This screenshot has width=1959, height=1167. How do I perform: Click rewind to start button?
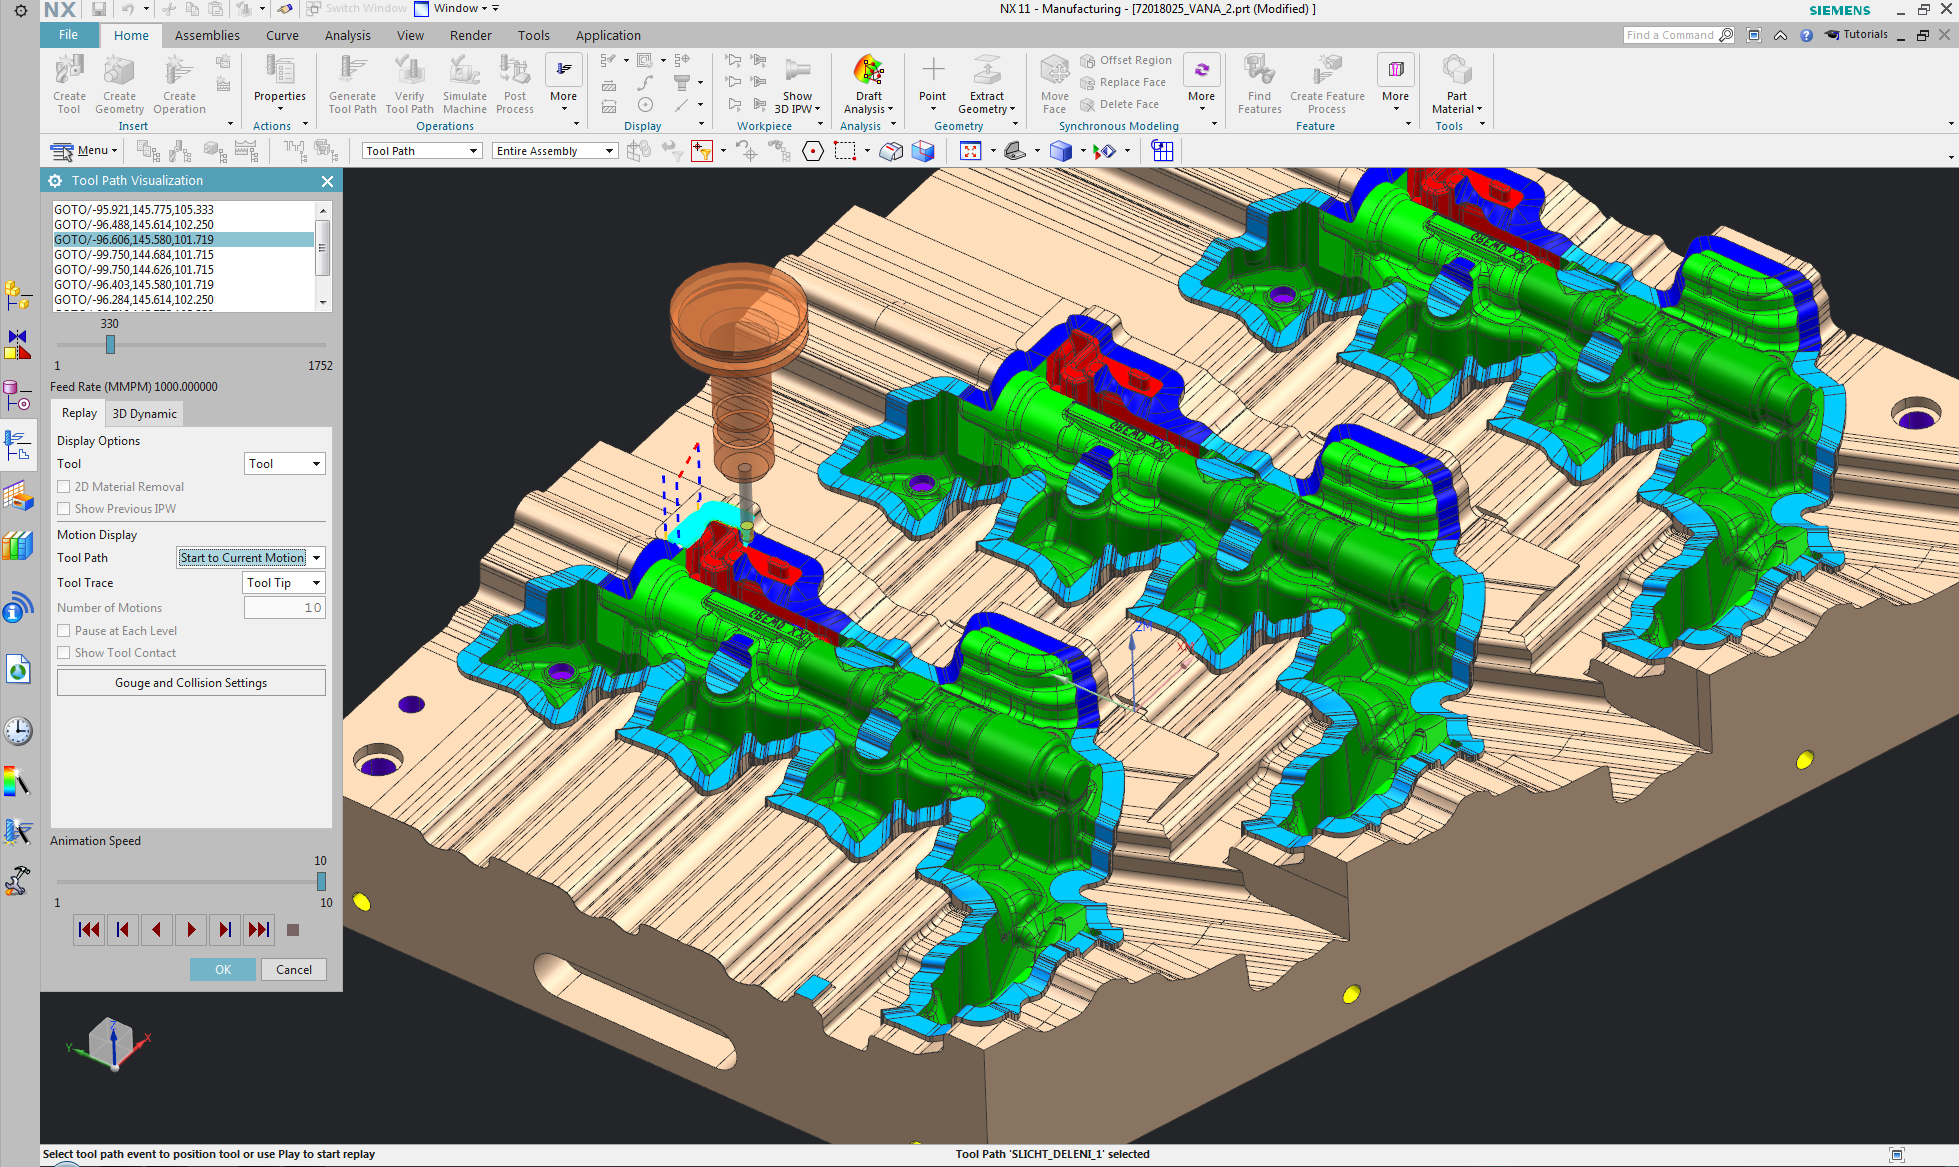[89, 930]
